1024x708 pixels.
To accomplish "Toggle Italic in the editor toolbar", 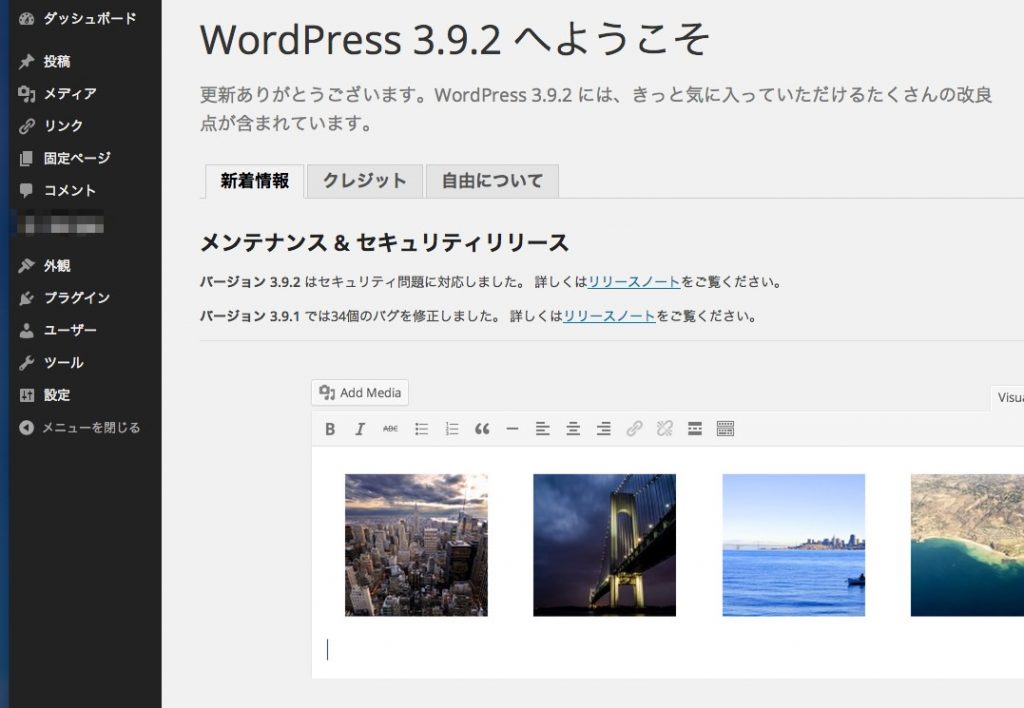I will (x=360, y=429).
